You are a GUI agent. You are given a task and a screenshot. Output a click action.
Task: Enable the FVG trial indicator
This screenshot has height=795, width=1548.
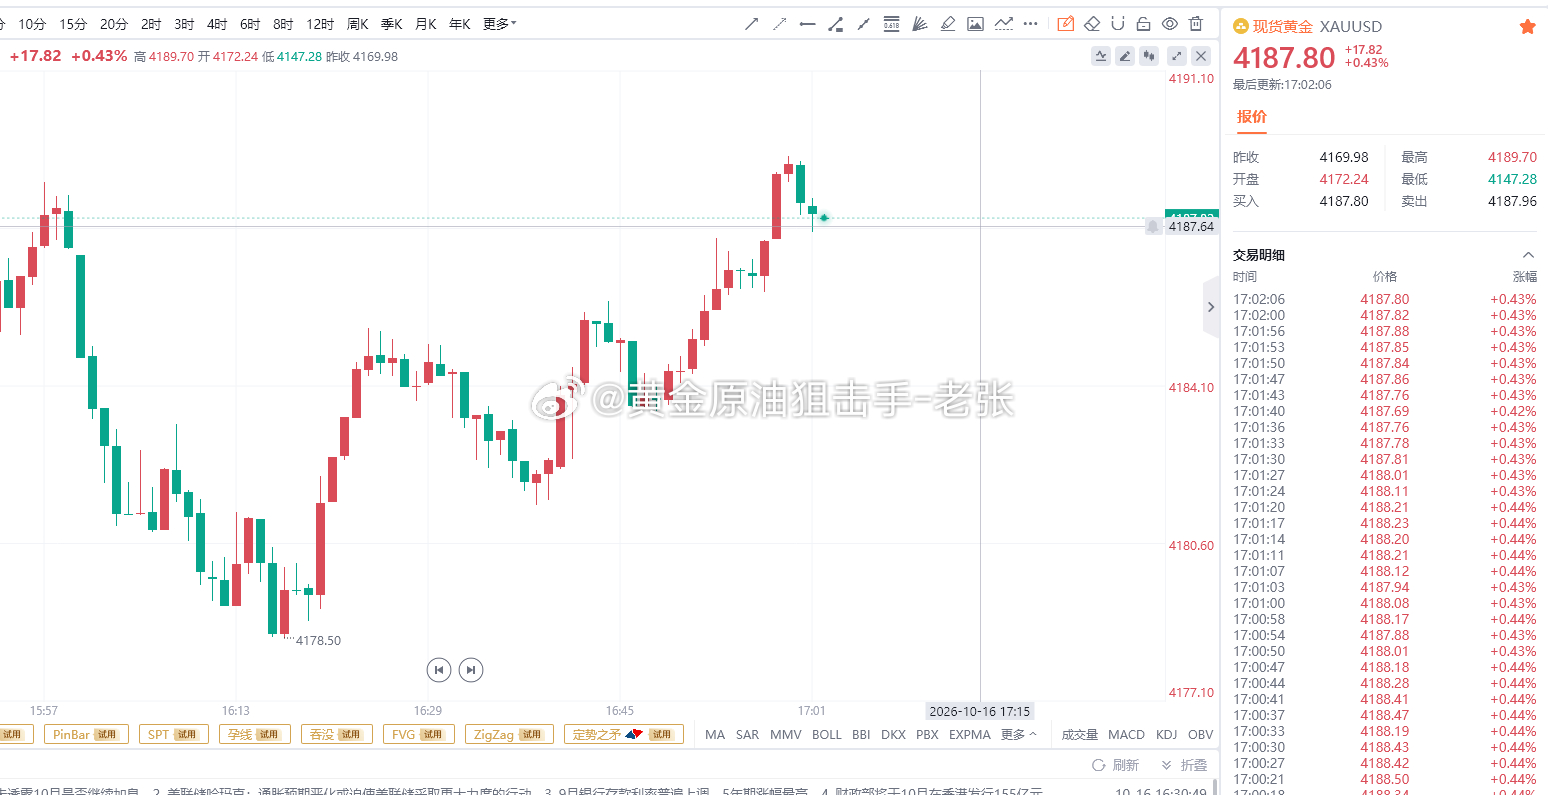click(x=419, y=734)
